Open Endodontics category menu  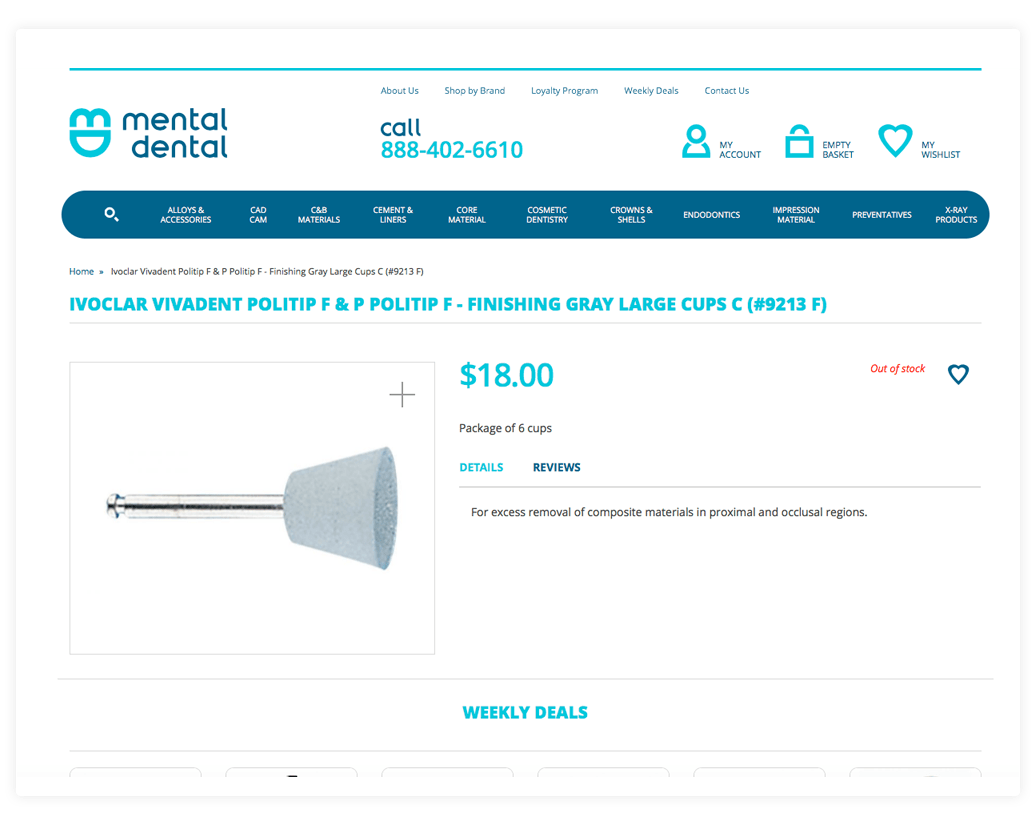coord(712,215)
